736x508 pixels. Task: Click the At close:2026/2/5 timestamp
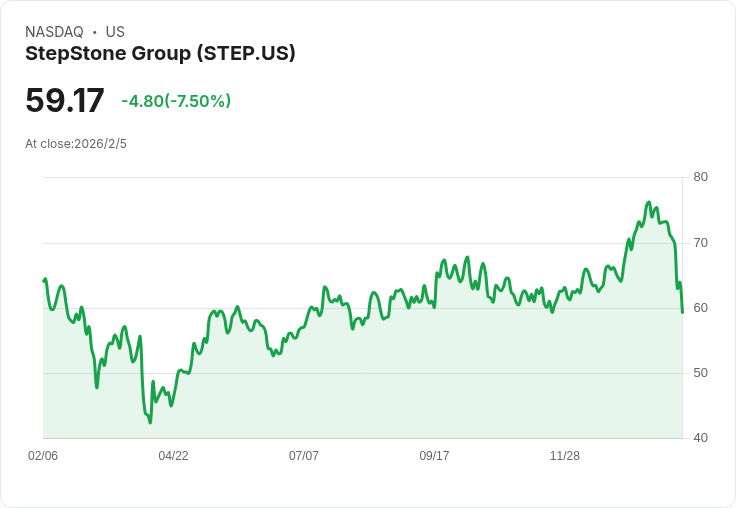(76, 144)
